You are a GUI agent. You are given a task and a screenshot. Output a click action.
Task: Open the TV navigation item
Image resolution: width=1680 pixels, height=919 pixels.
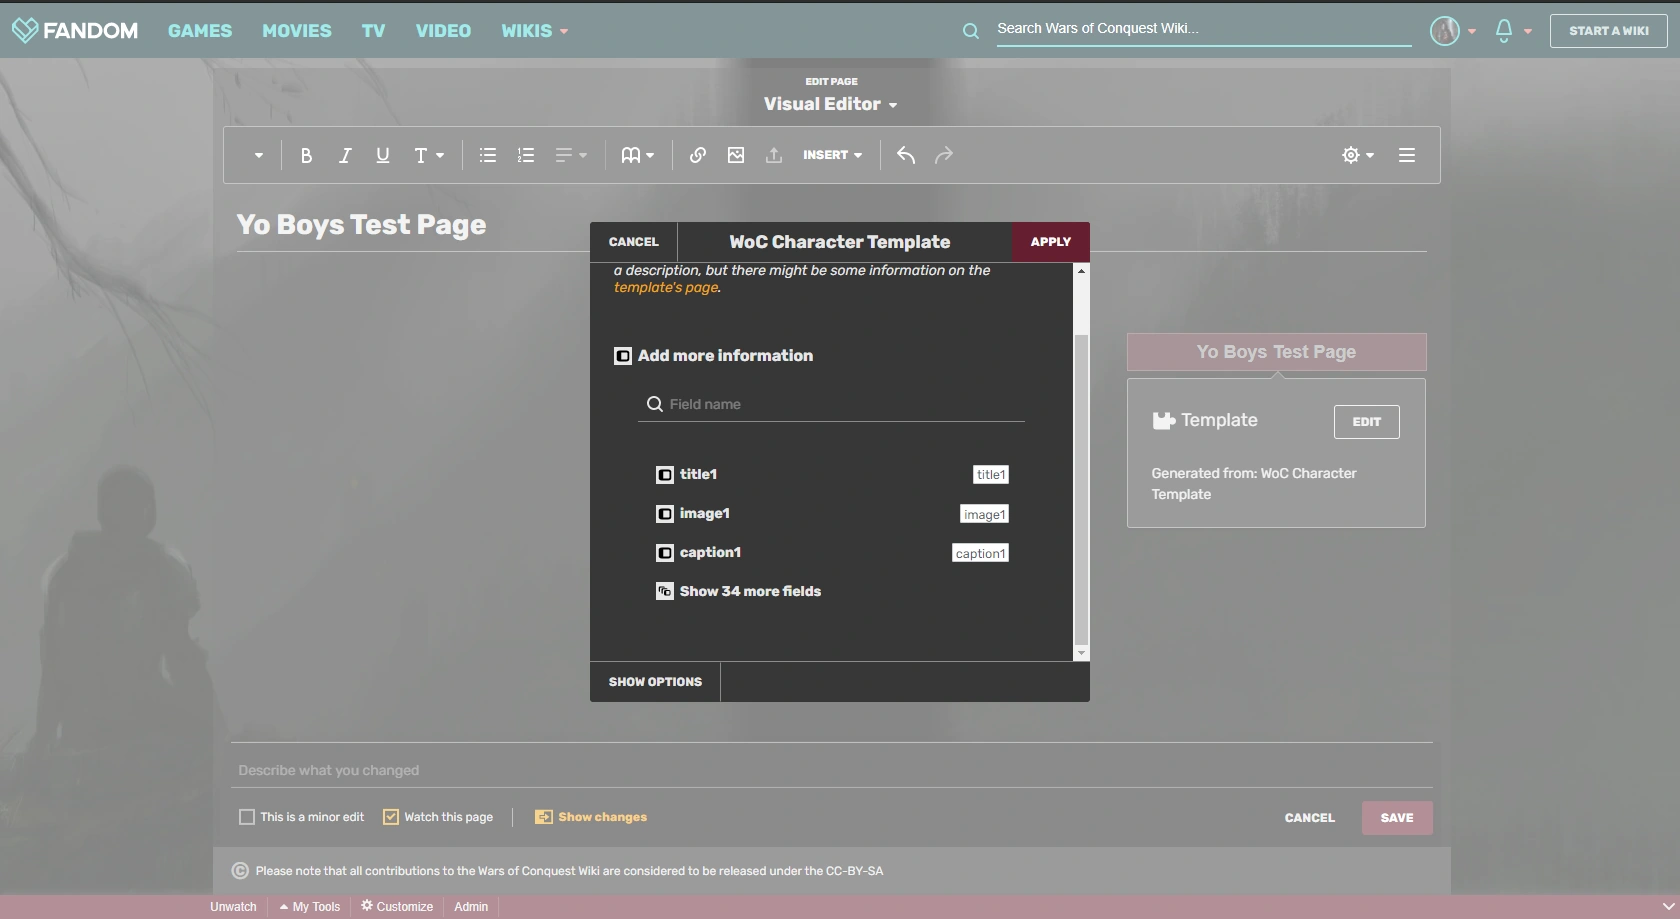[x=374, y=31]
